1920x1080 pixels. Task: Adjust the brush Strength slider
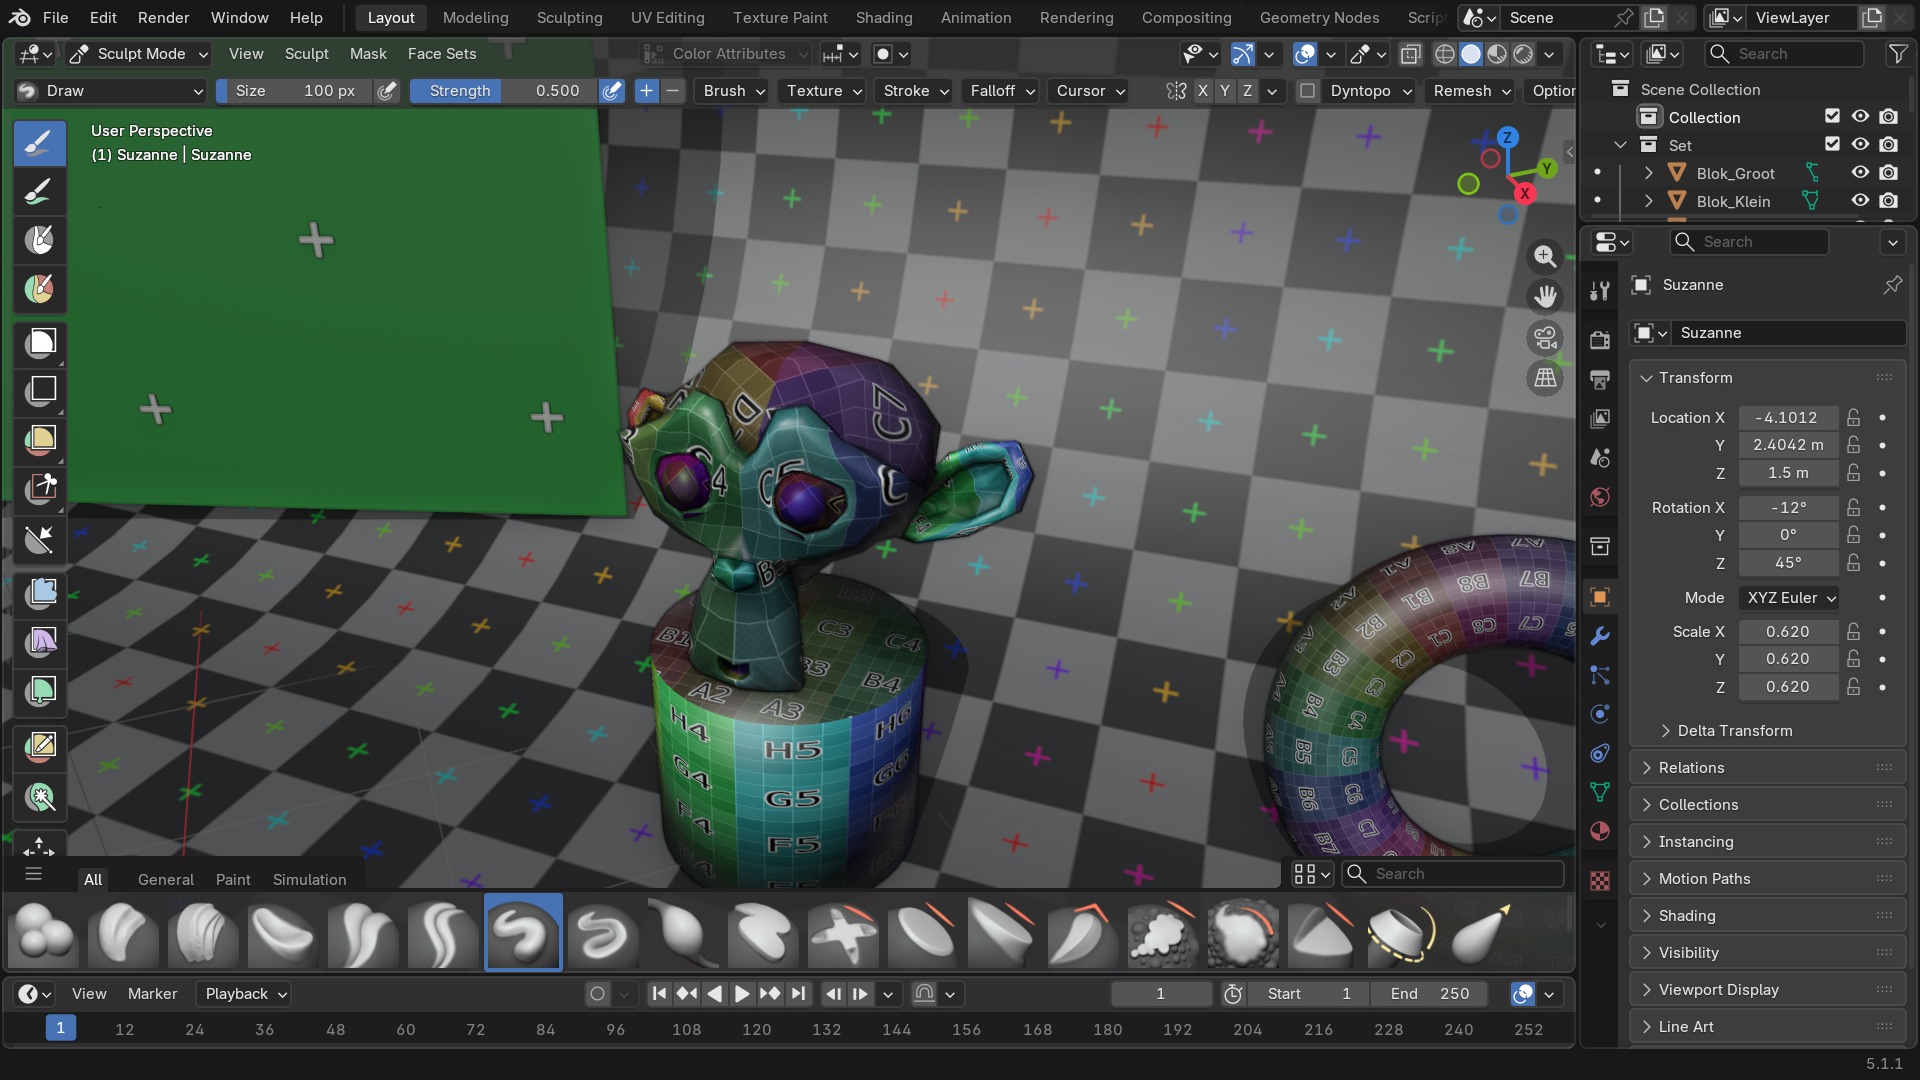[x=504, y=91]
